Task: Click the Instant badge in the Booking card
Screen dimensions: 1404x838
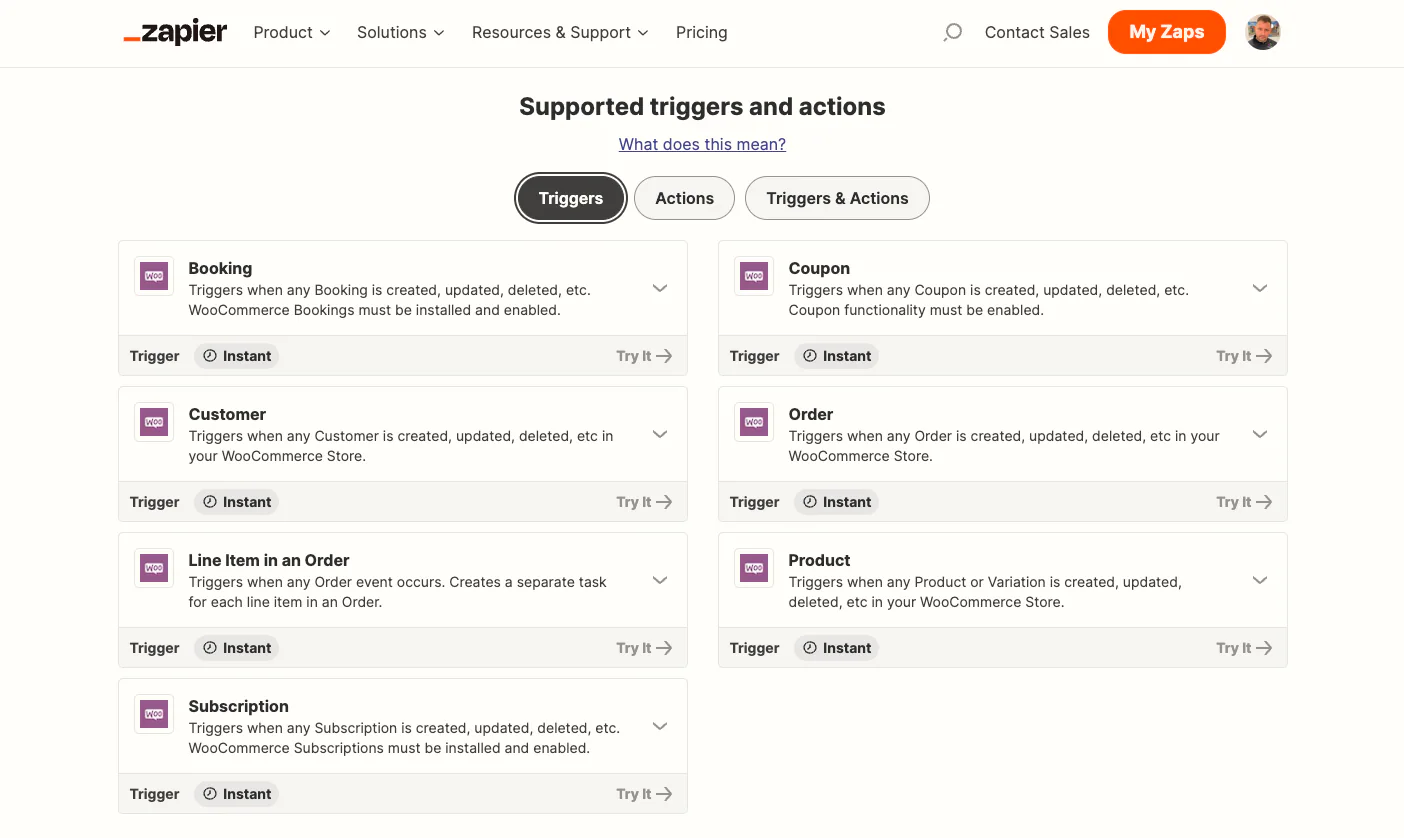Action: click(x=236, y=356)
